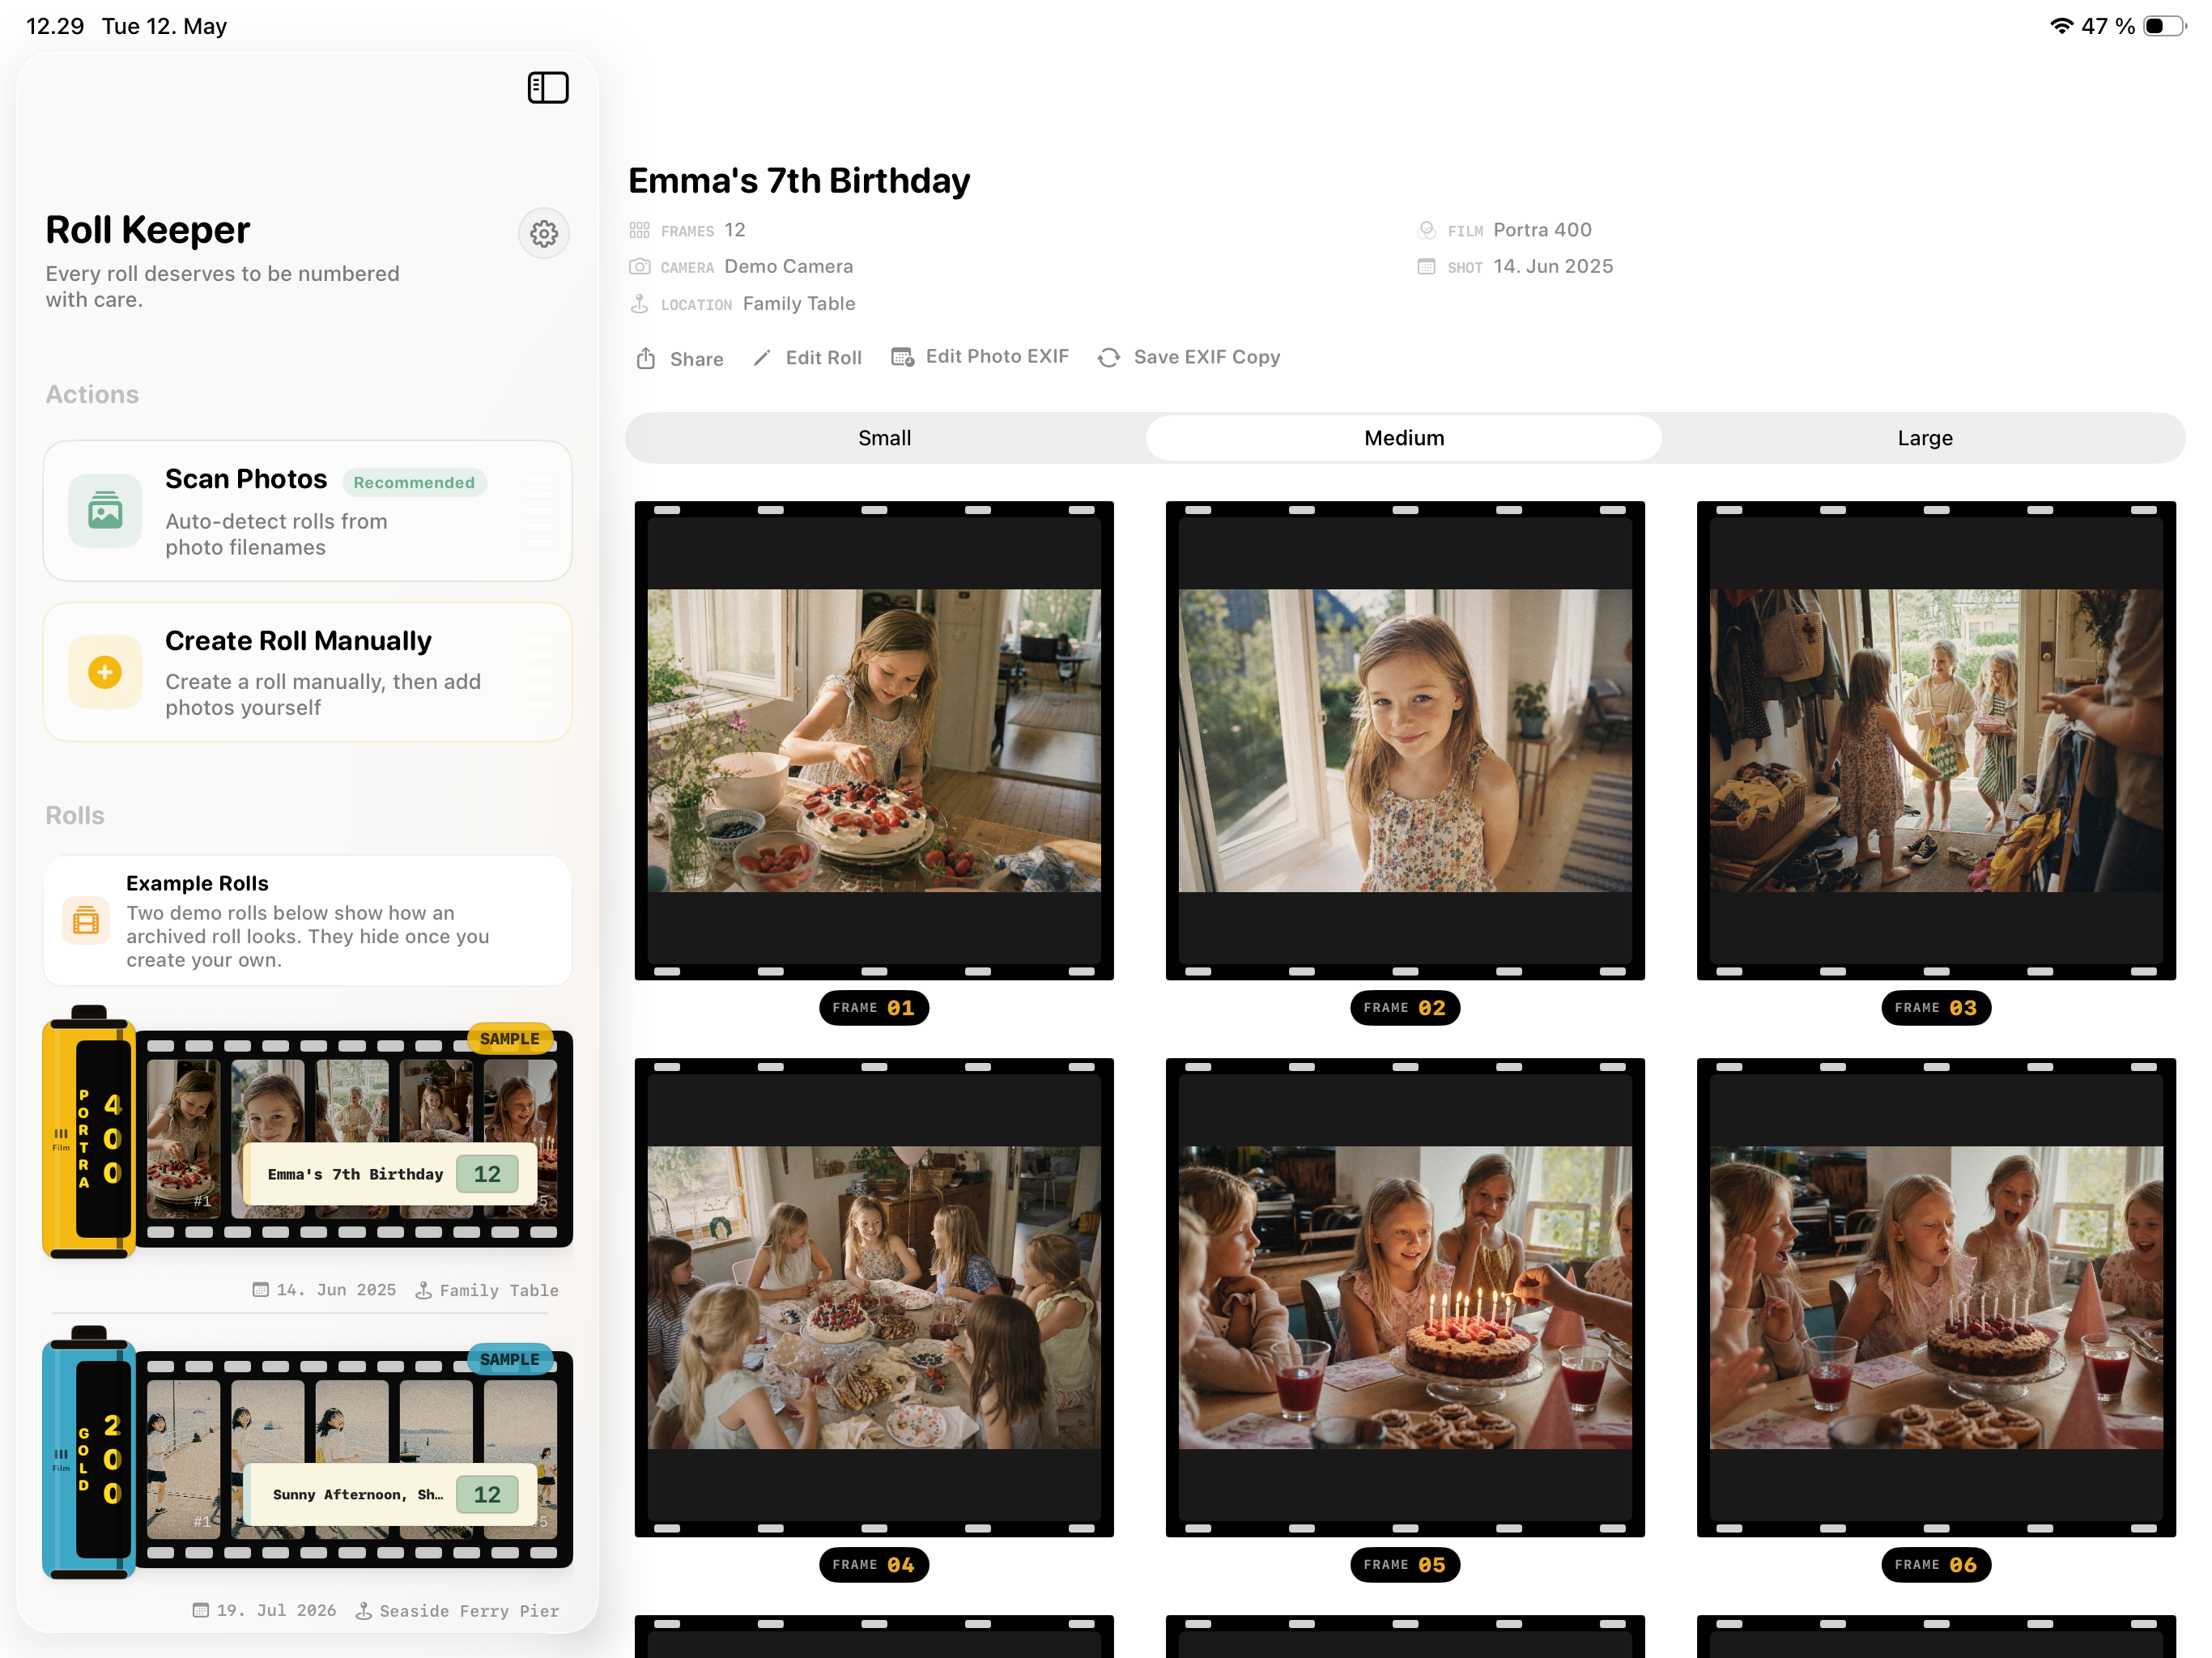
Task: Click the film icon beside Portra 400
Action: tap(1427, 231)
